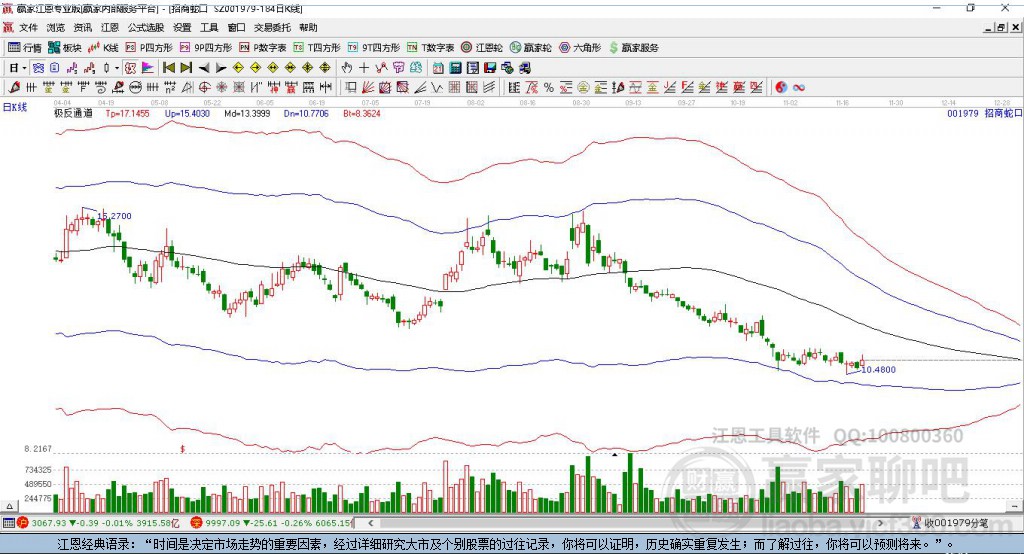This screenshot has height=554, width=1024.
Task: Open the 赢家服务 button
Action: [634, 48]
